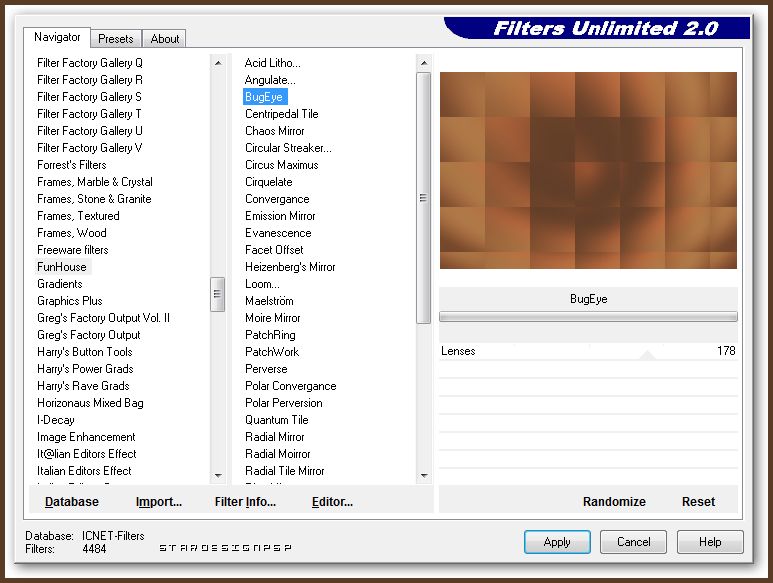
Task: Click the effects list scrollbar thumb
Action: pos(423,198)
